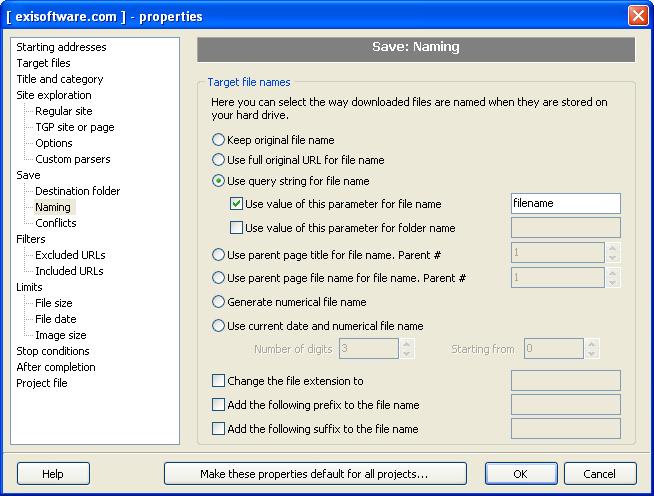Screen dimensions: 654x496
Task: Open Title and category page
Action: pyautogui.click(x=60, y=79)
